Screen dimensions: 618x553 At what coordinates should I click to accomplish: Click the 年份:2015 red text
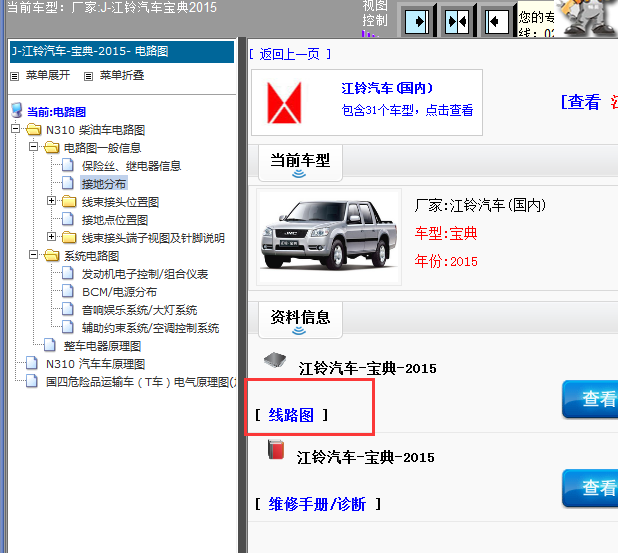446,261
